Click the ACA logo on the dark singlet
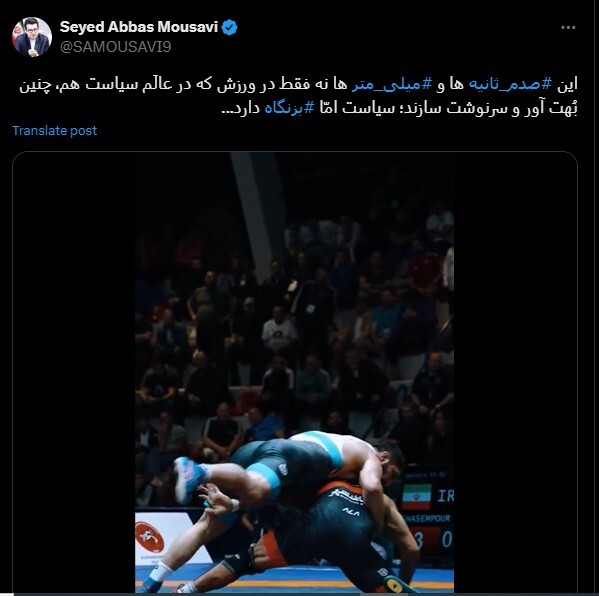 click(350, 511)
